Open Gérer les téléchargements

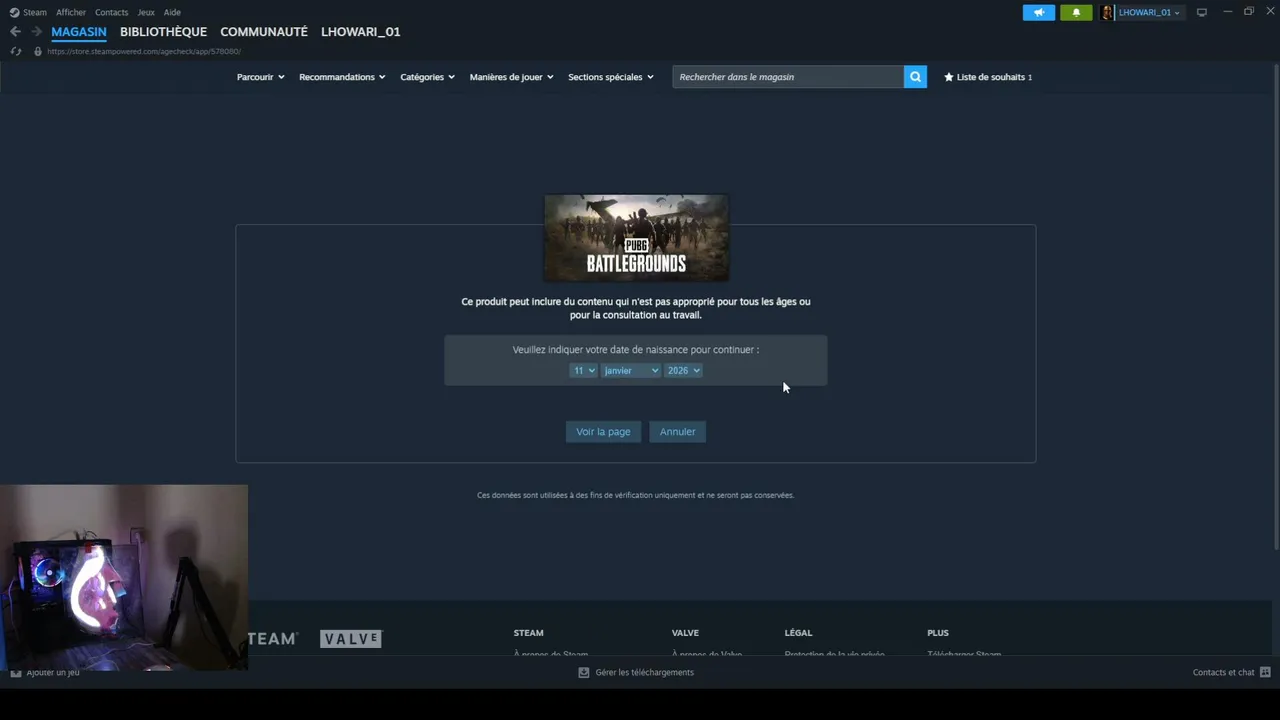pos(636,672)
